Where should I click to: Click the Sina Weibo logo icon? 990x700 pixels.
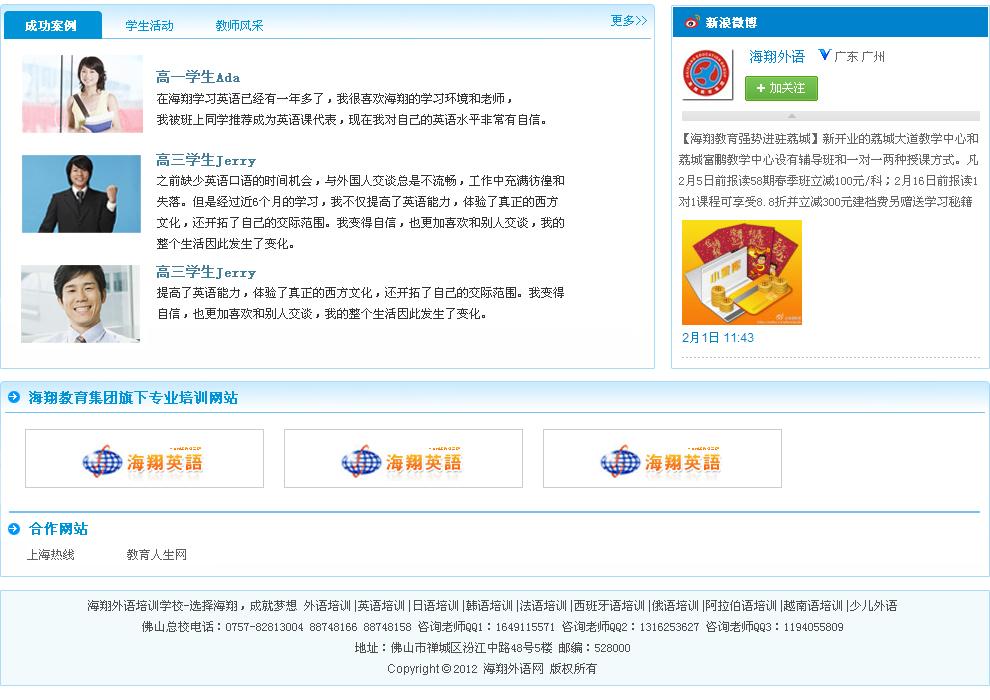tap(692, 23)
